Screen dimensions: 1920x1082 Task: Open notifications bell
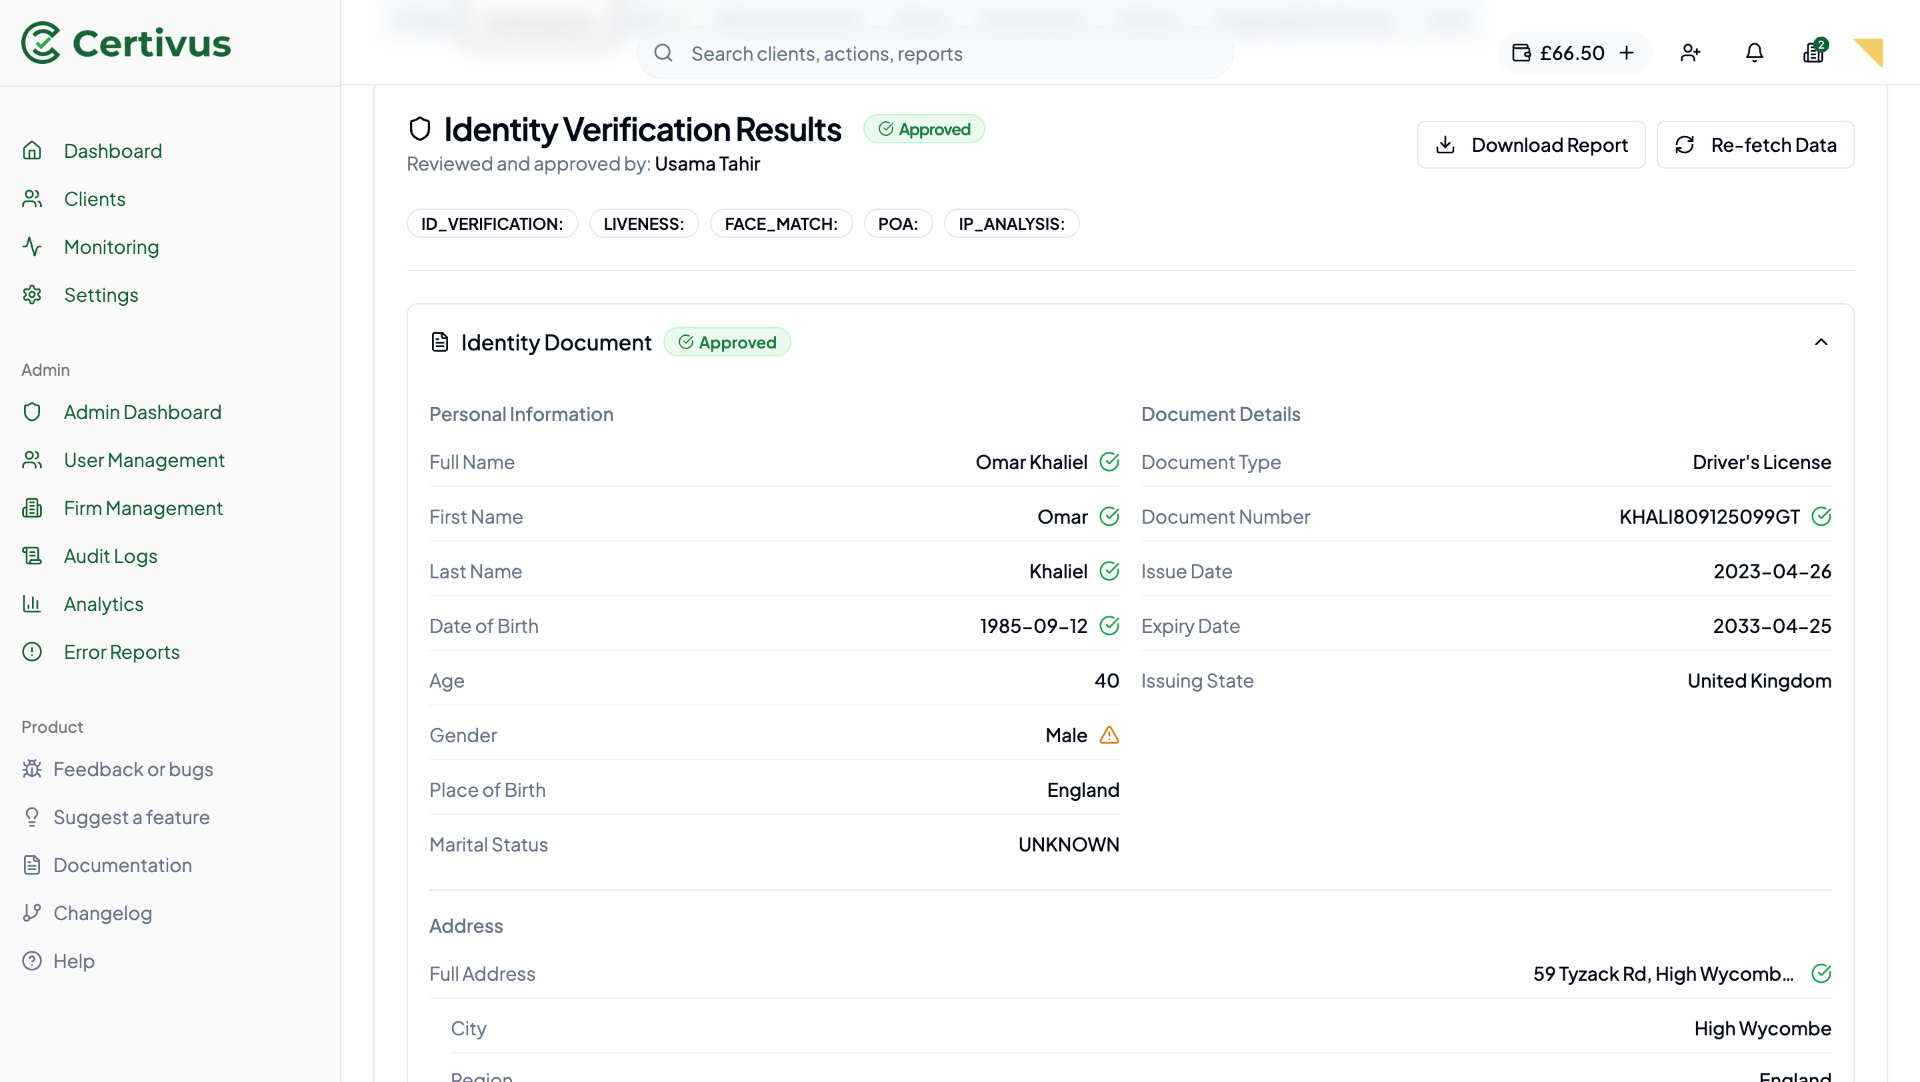point(1754,53)
